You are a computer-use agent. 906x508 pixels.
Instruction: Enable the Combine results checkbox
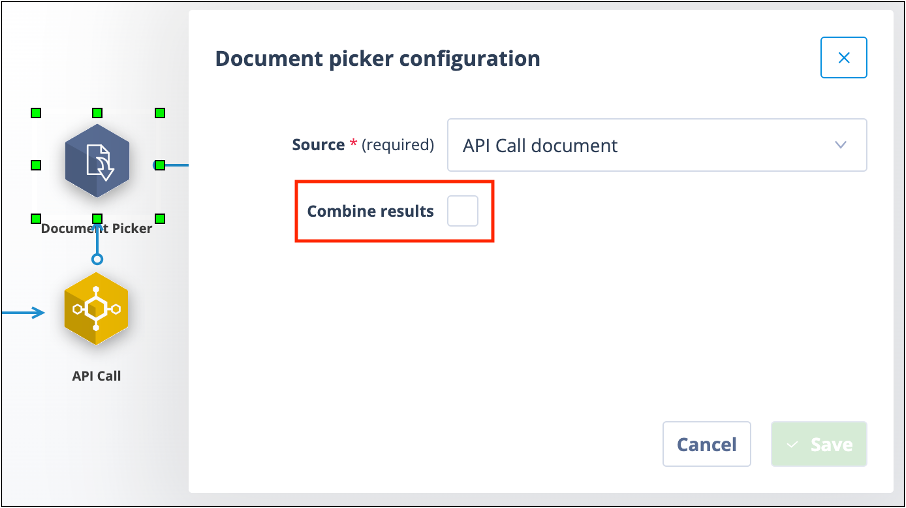click(462, 211)
